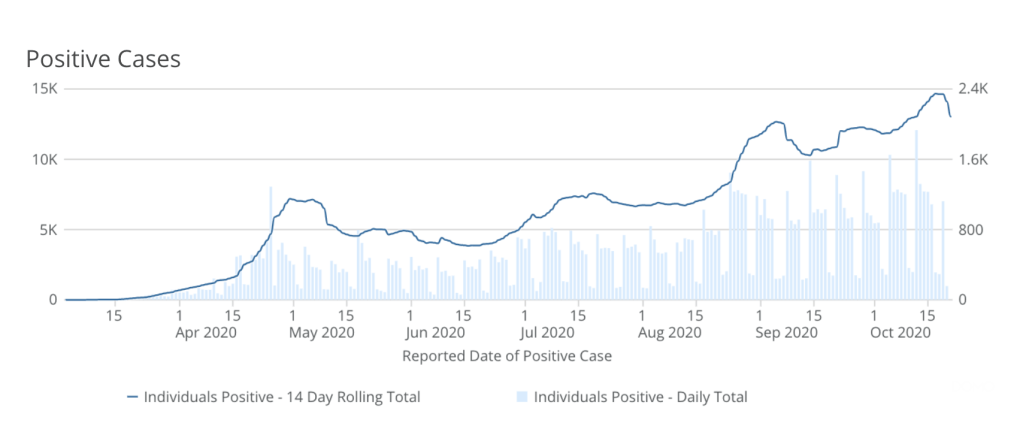Click the Aug 2020 date label
The image size is (1023, 441).
click(x=664, y=332)
